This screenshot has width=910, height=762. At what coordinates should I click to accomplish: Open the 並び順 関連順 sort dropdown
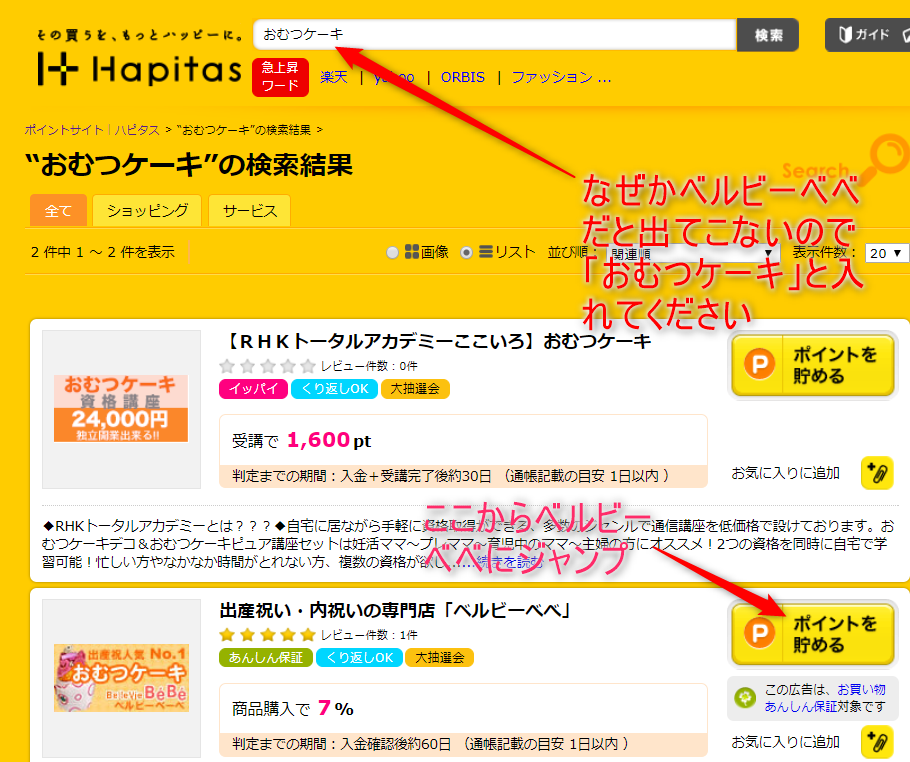(692, 253)
